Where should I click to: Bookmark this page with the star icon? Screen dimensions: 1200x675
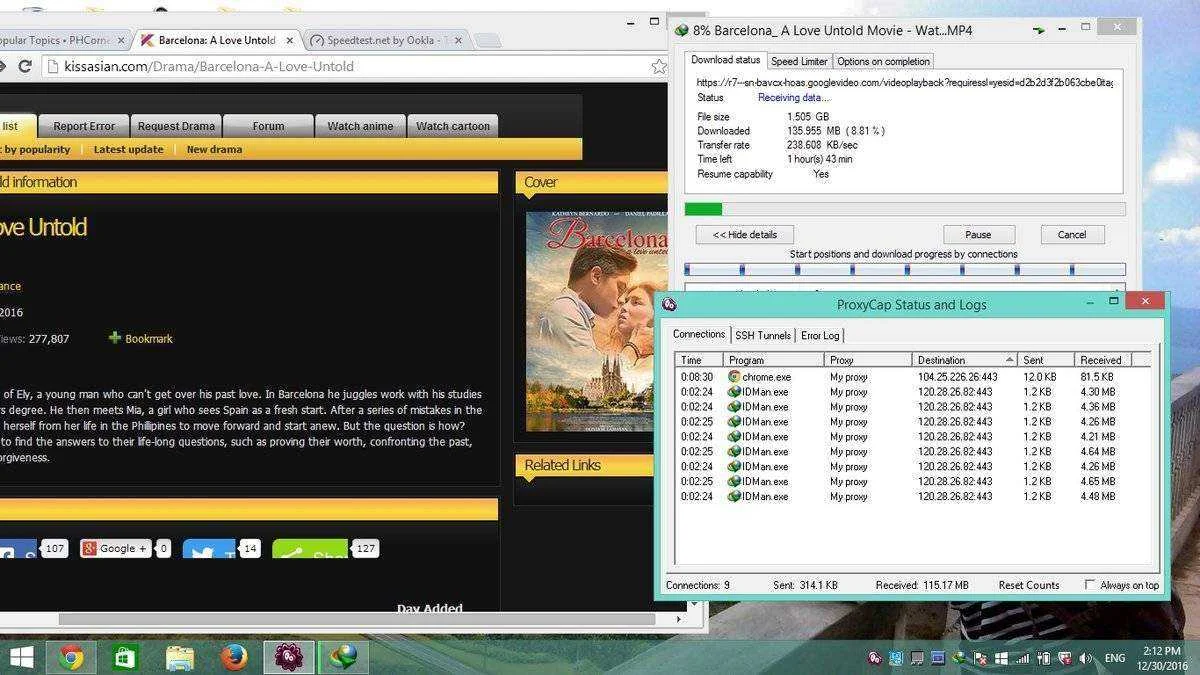point(658,66)
